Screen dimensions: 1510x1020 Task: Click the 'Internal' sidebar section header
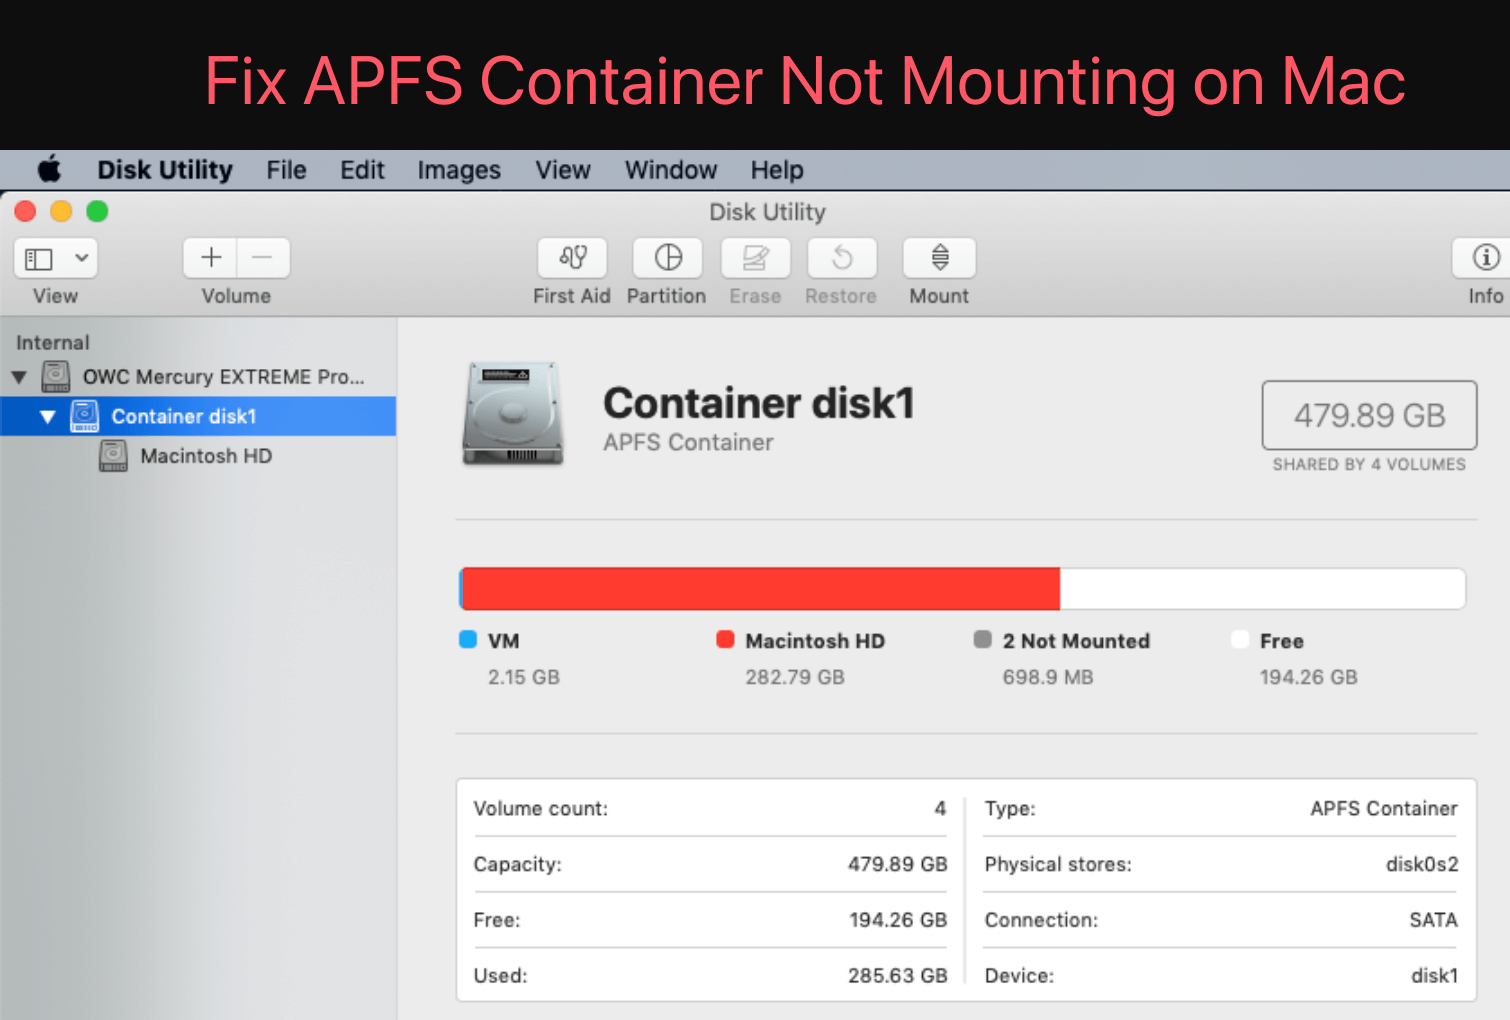coord(53,343)
